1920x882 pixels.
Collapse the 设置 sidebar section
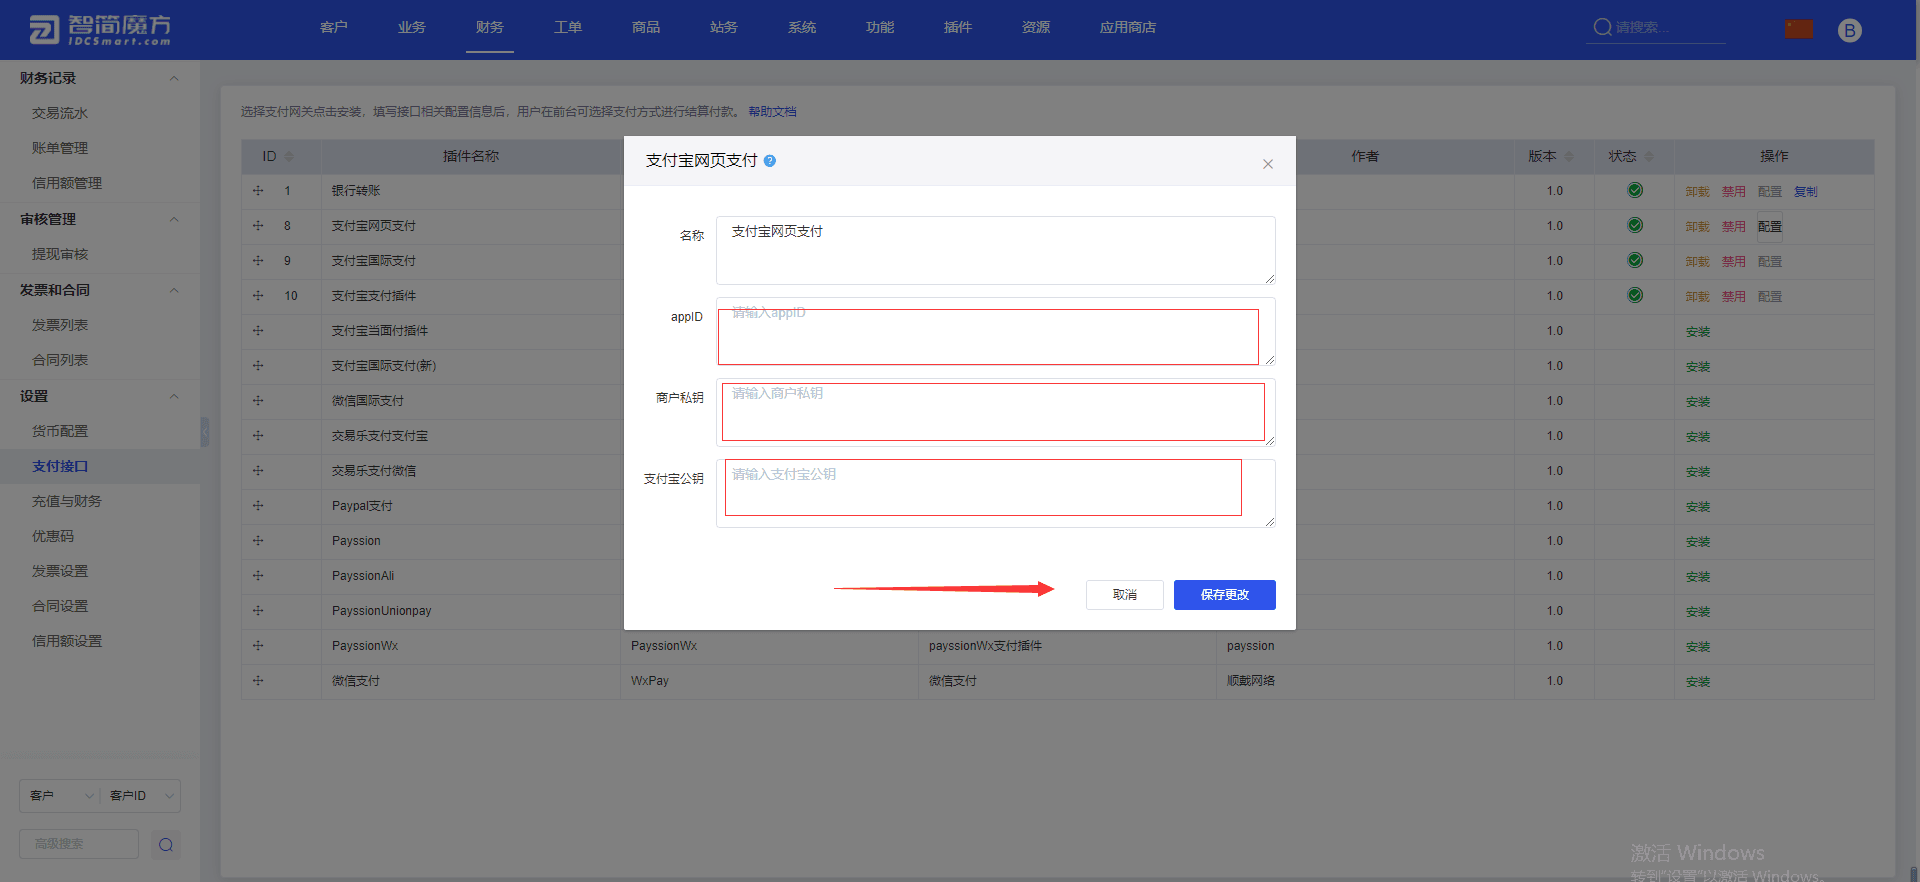coord(174,396)
